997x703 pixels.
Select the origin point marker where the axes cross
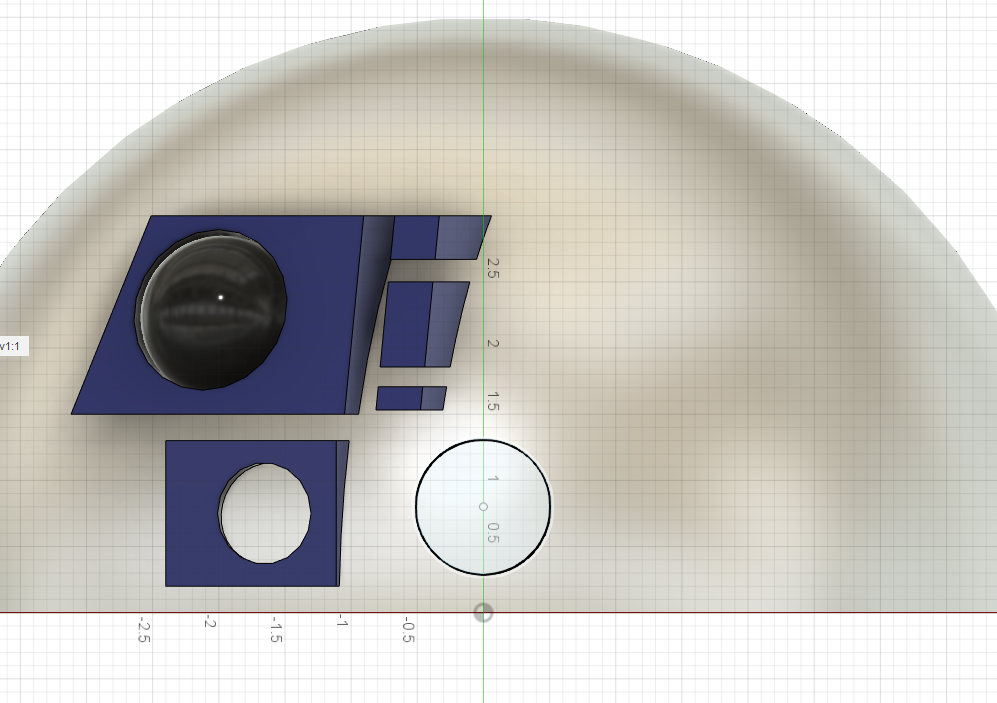pos(483,613)
